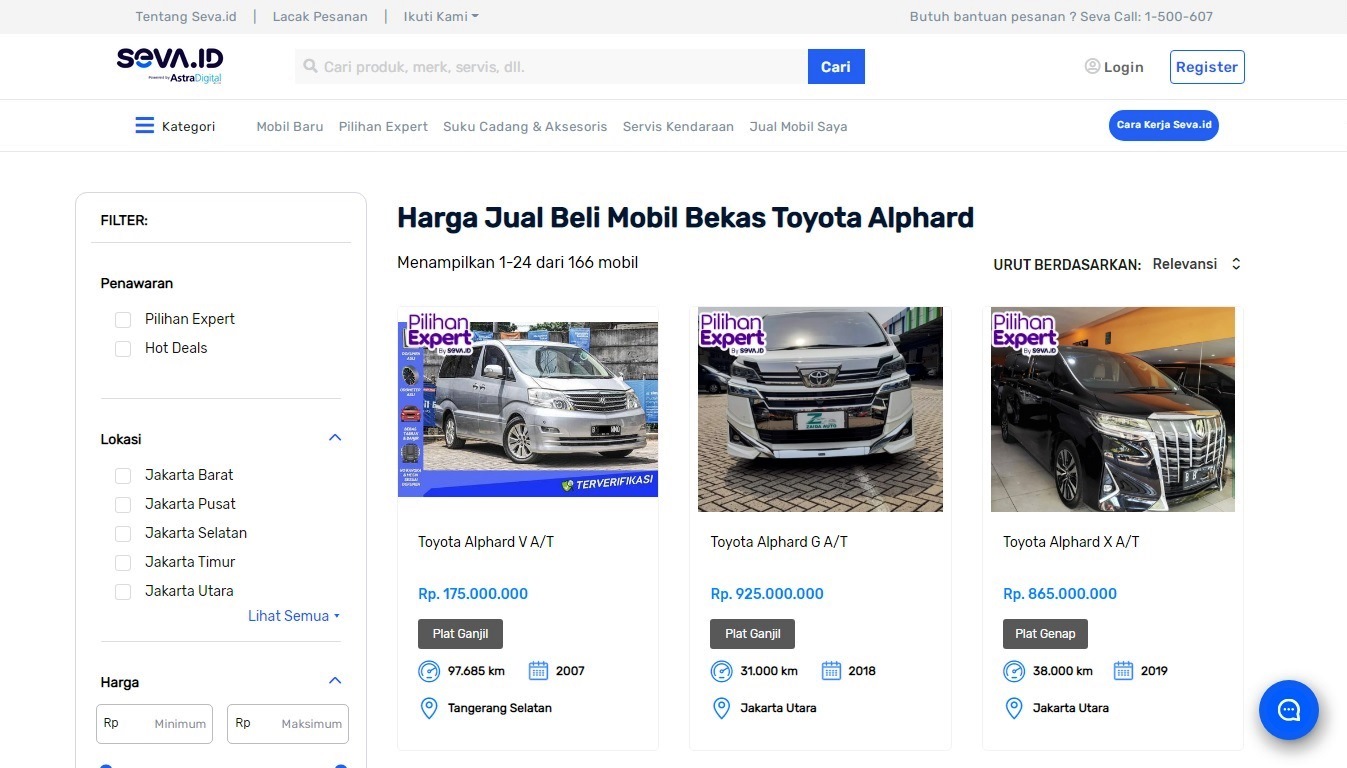Image resolution: width=1347 pixels, height=768 pixels.
Task: Click price Rp. 925.000.000
Action: click(x=767, y=594)
